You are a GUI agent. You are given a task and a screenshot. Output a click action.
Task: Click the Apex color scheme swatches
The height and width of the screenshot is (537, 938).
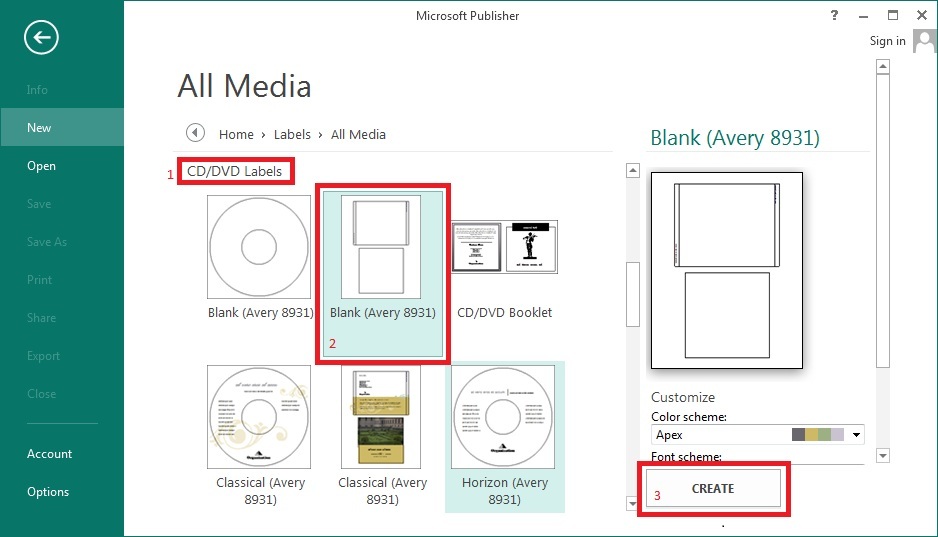[817, 435]
